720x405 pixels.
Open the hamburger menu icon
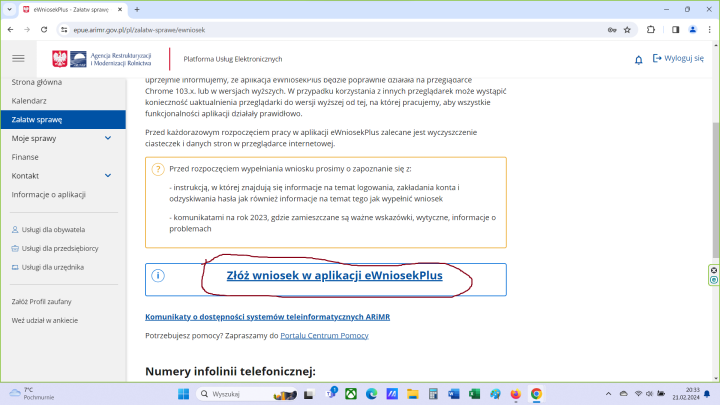coord(18,59)
